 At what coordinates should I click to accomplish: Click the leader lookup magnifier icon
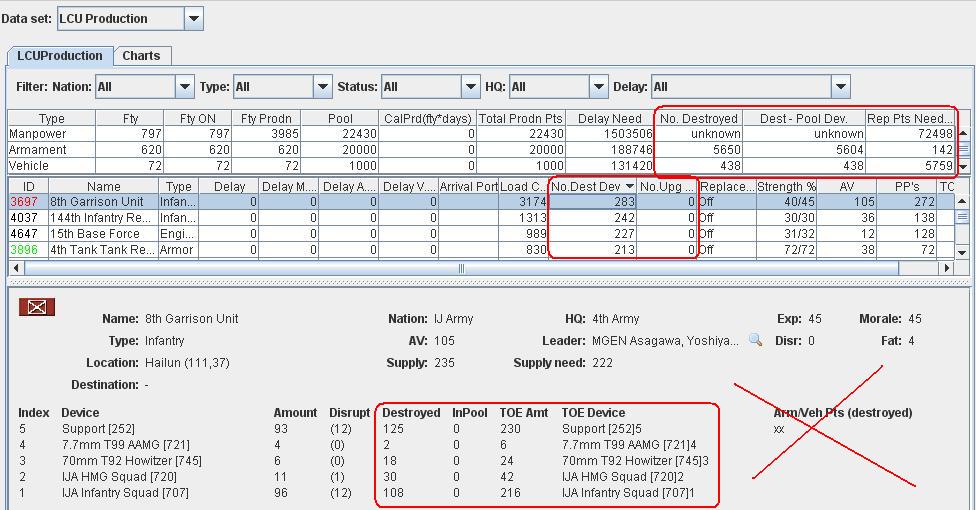coord(756,341)
